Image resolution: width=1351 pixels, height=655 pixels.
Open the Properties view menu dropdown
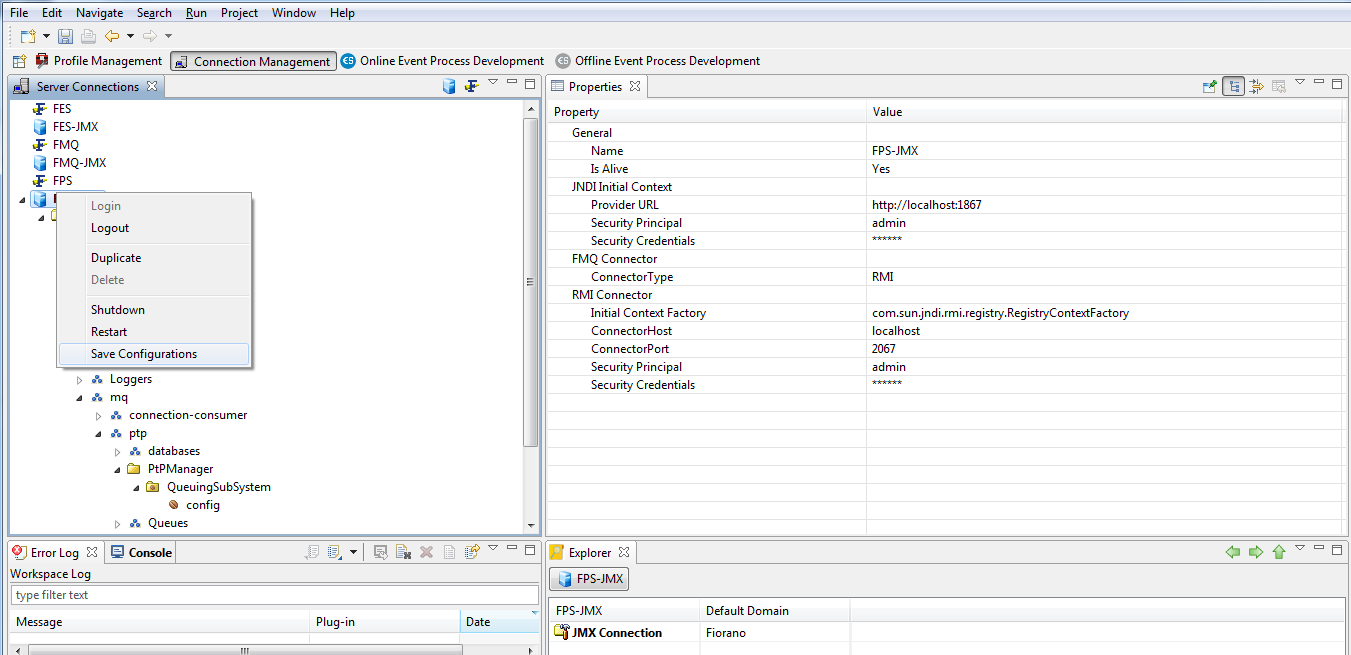(1300, 83)
